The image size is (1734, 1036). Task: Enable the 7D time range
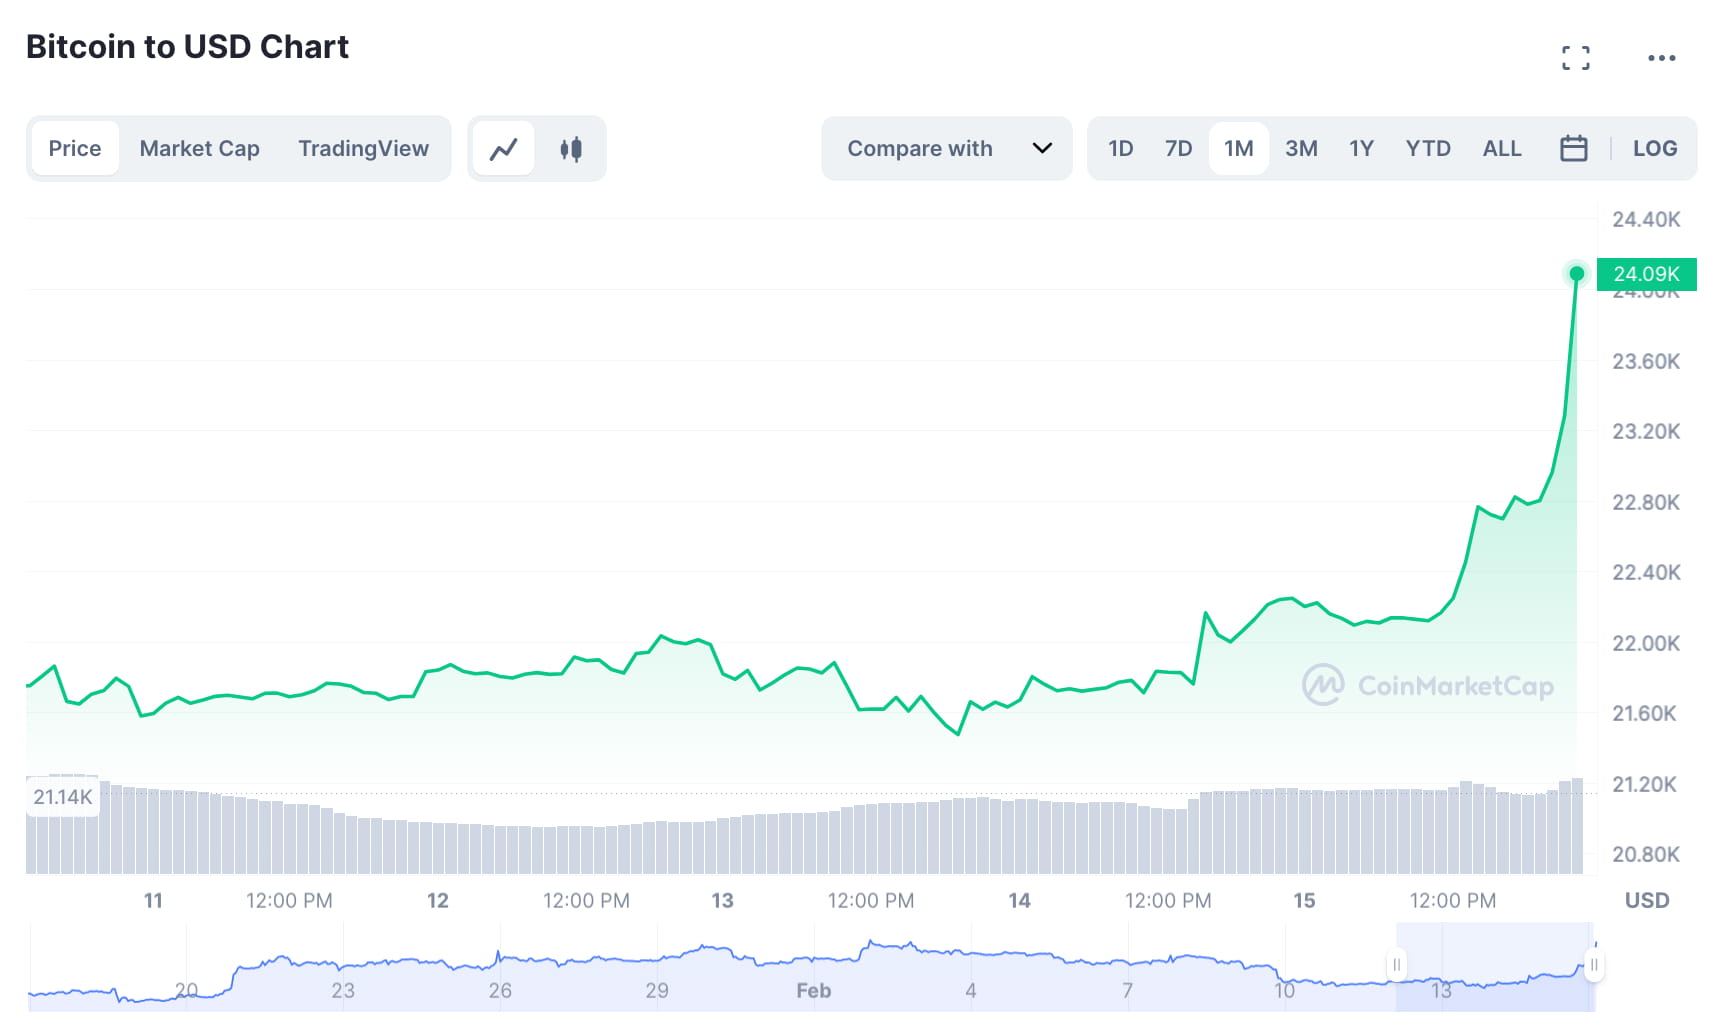pyautogui.click(x=1178, y=148)
